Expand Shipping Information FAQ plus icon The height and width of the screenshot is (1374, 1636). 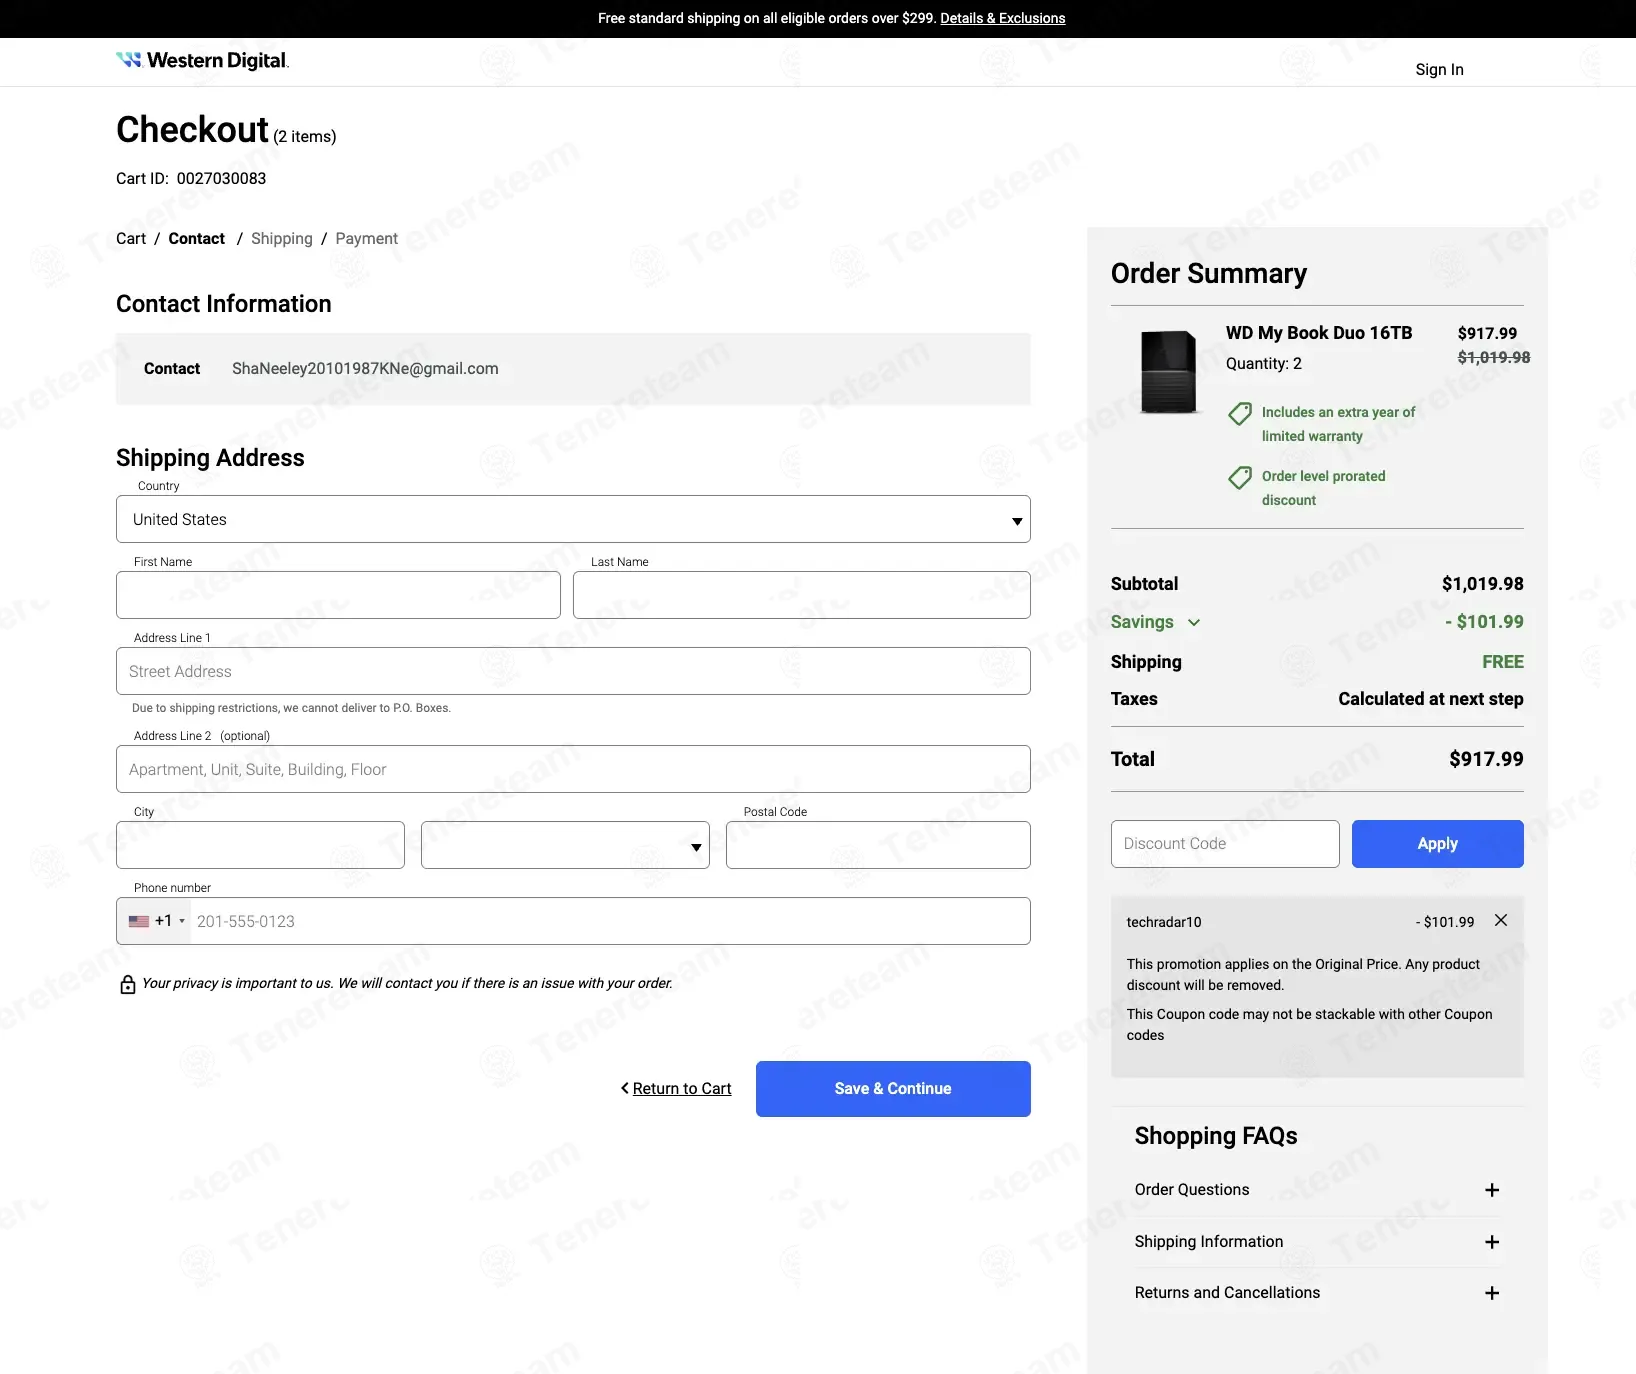[x=1492, y=1242]
